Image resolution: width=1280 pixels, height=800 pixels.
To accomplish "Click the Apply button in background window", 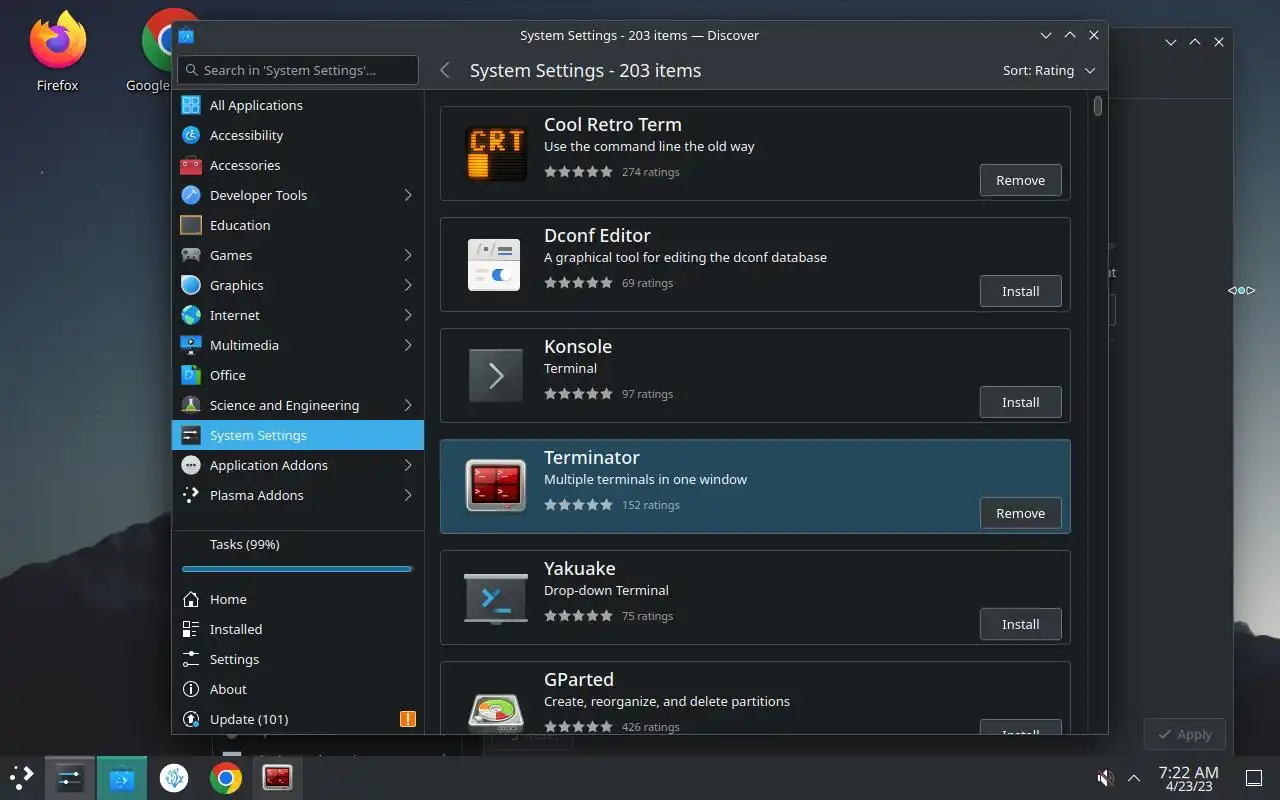I will (x=1185, y=734).
